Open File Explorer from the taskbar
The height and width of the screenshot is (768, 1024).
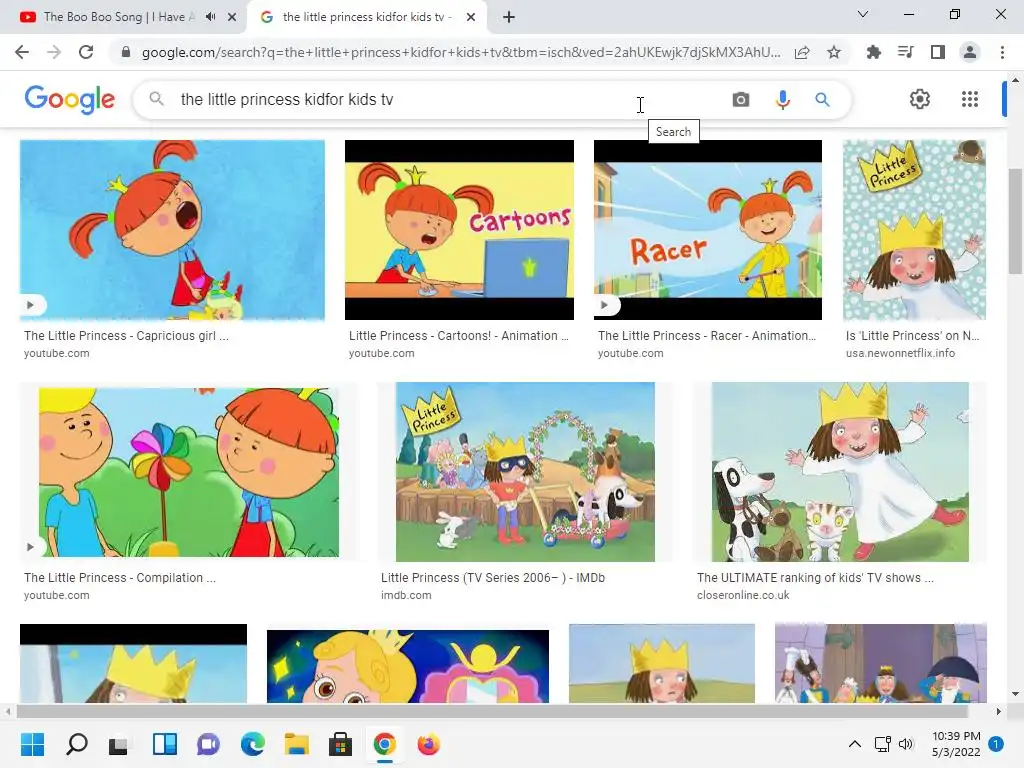pos(296,744)
